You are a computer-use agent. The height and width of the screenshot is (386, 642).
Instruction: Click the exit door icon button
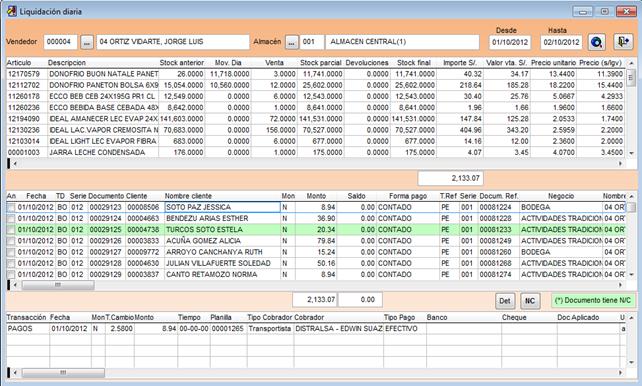624,42
